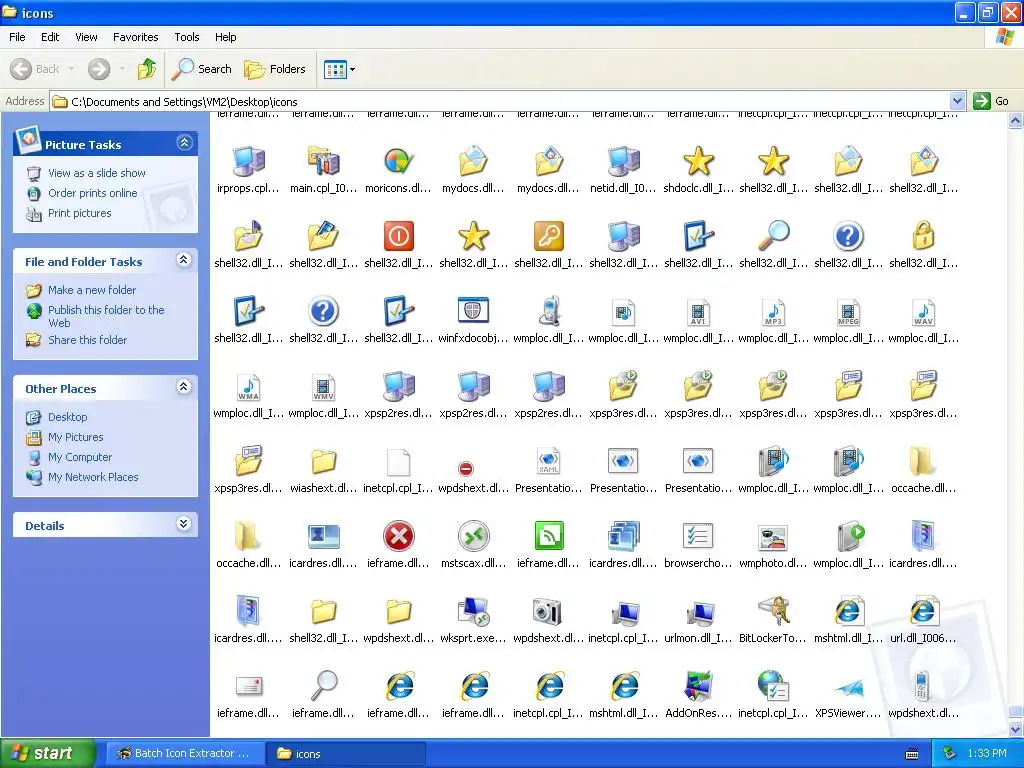Toggle the Folders pane button
Viewport: 1024px width, 768px height.
[275, 69]
